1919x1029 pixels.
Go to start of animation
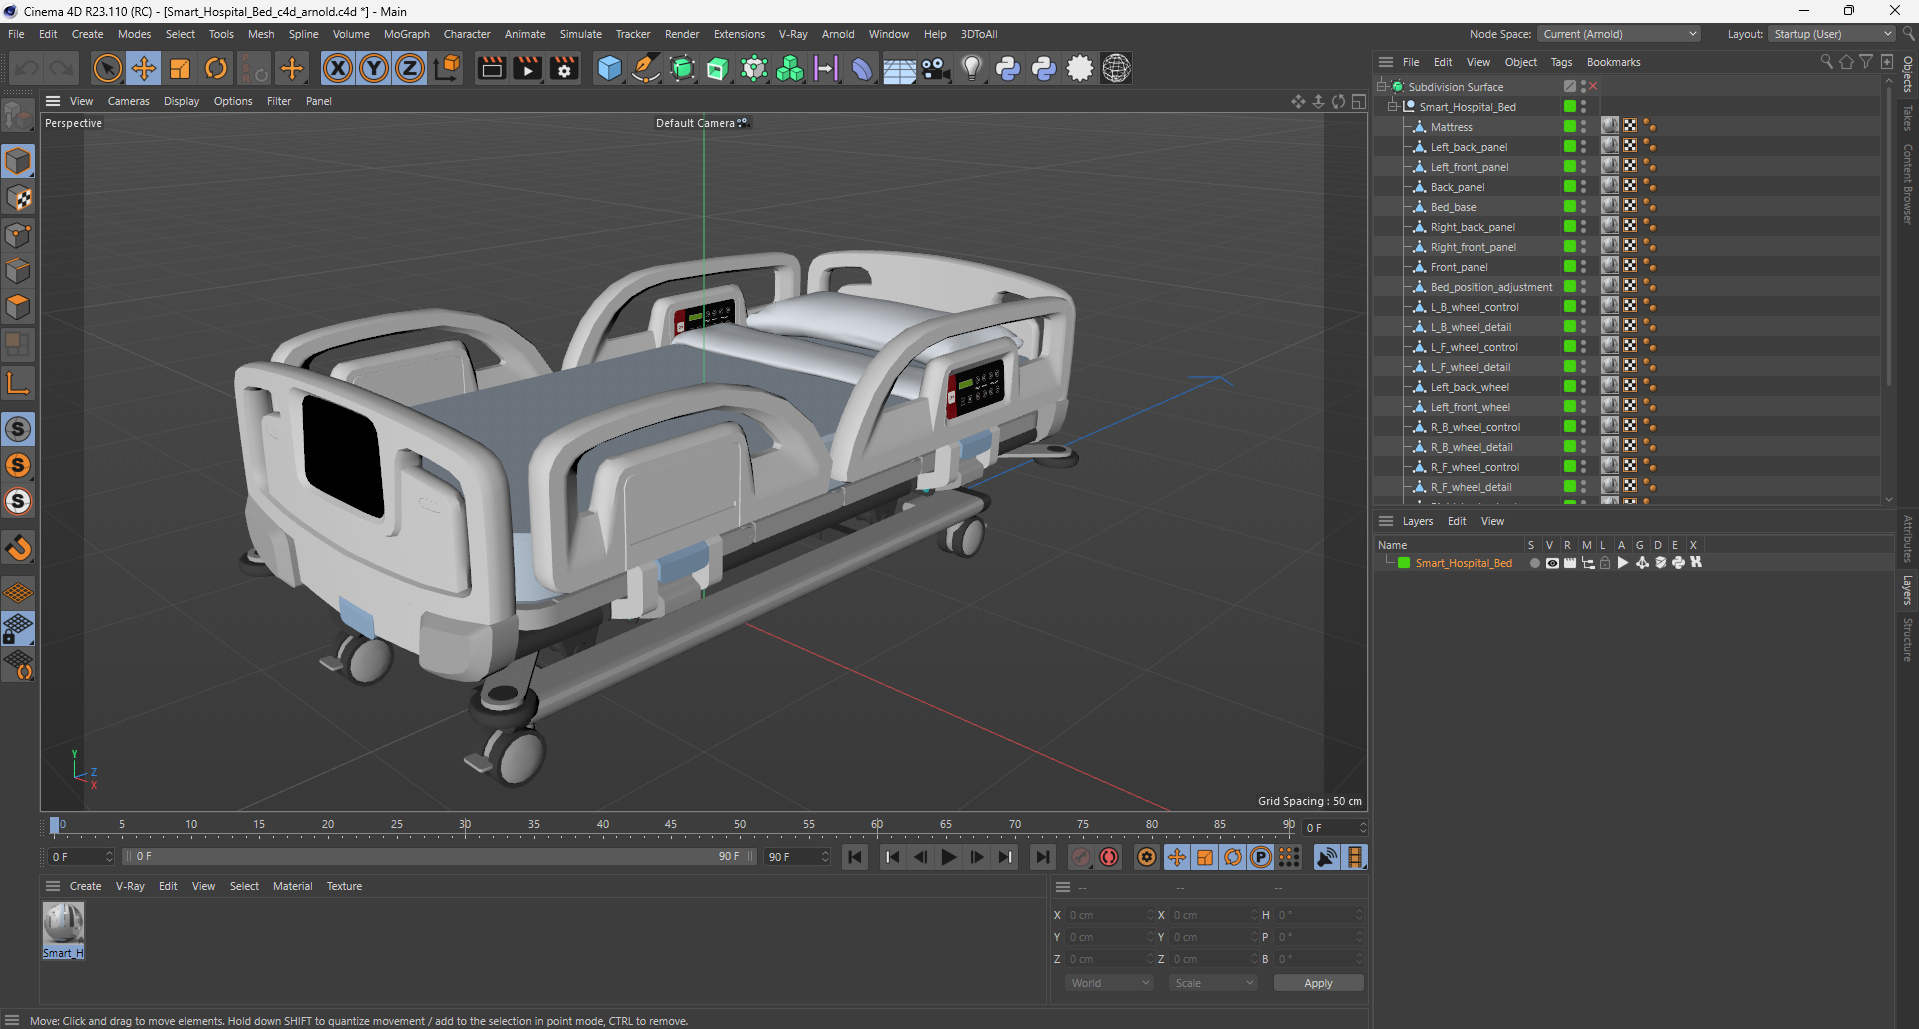tap(855, 857)
